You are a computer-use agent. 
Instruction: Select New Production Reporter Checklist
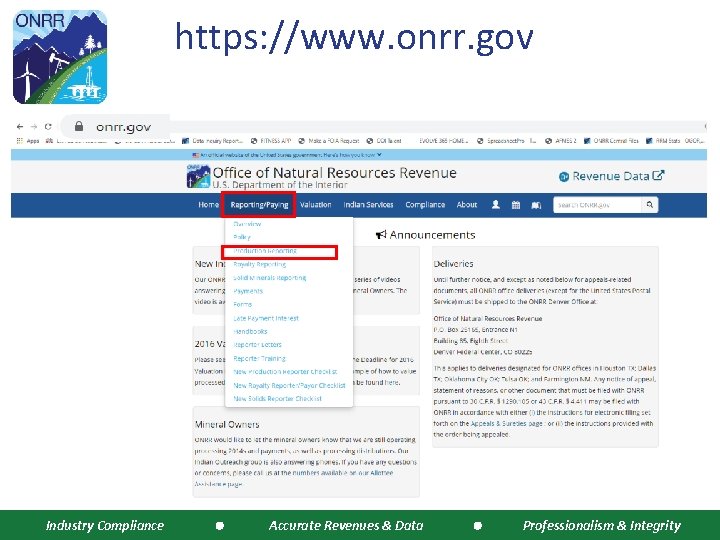click(x=285, y=372)
